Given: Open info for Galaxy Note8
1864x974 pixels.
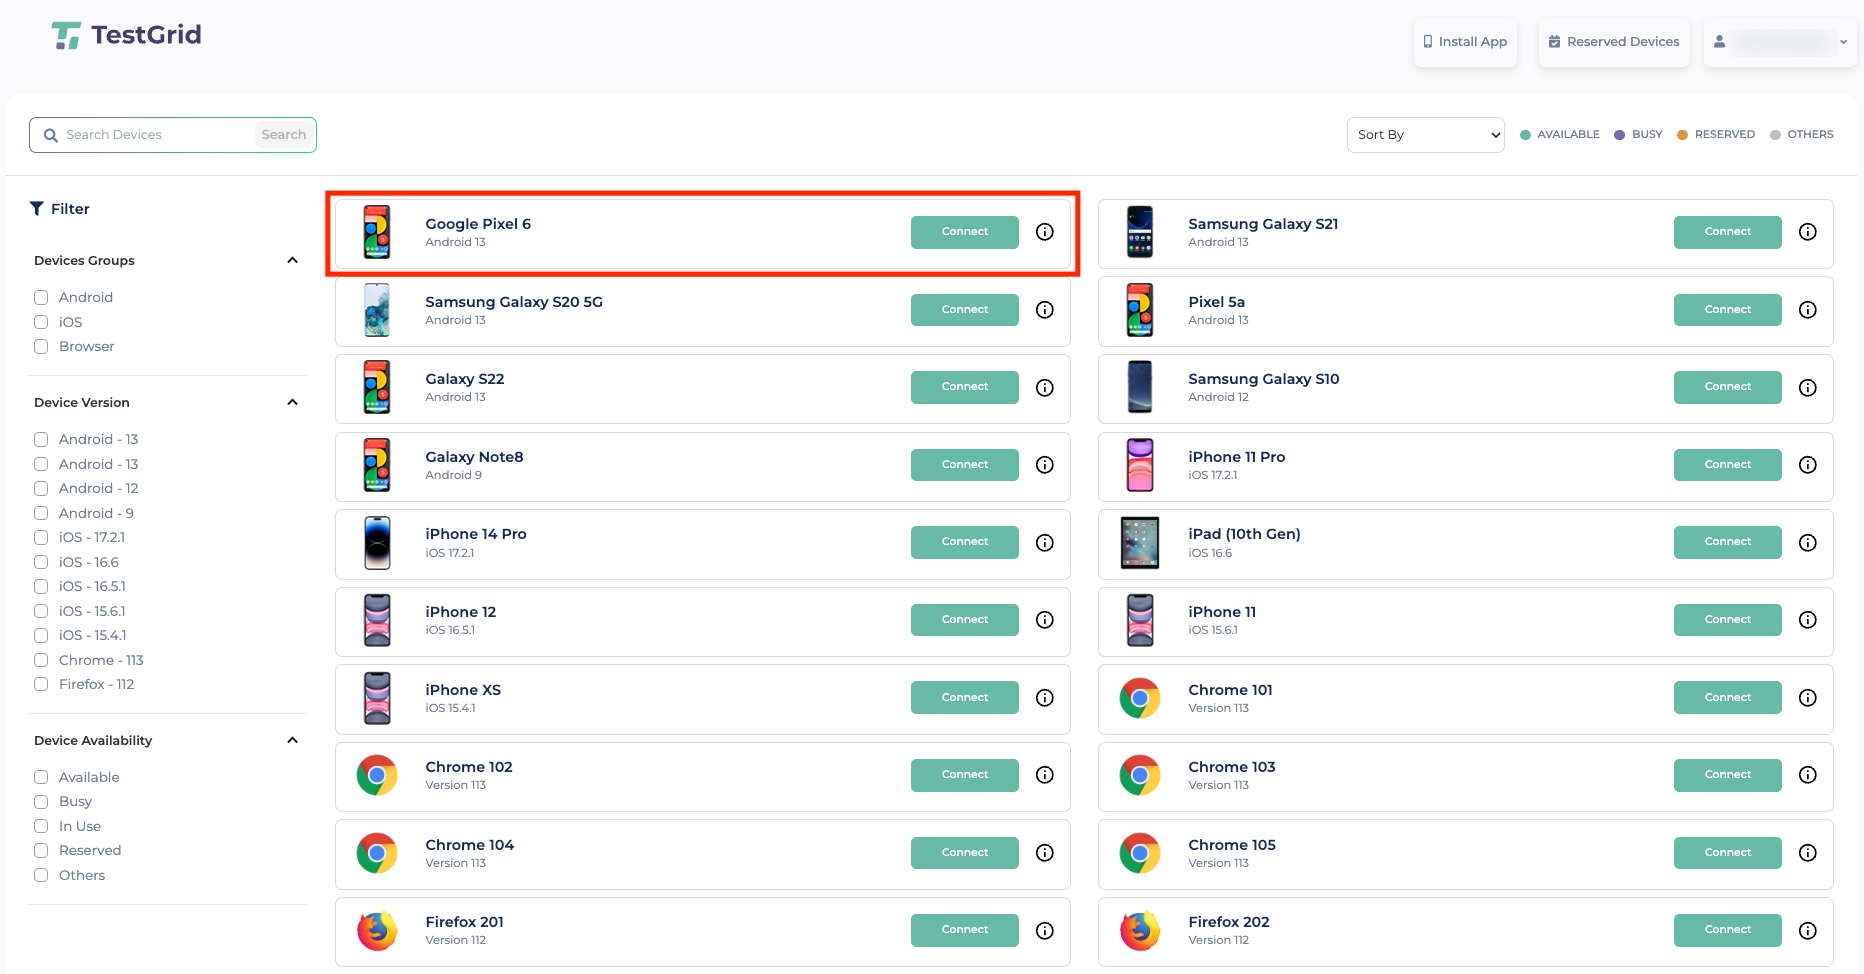Looking at the screenshot, I should (1045, 465).
